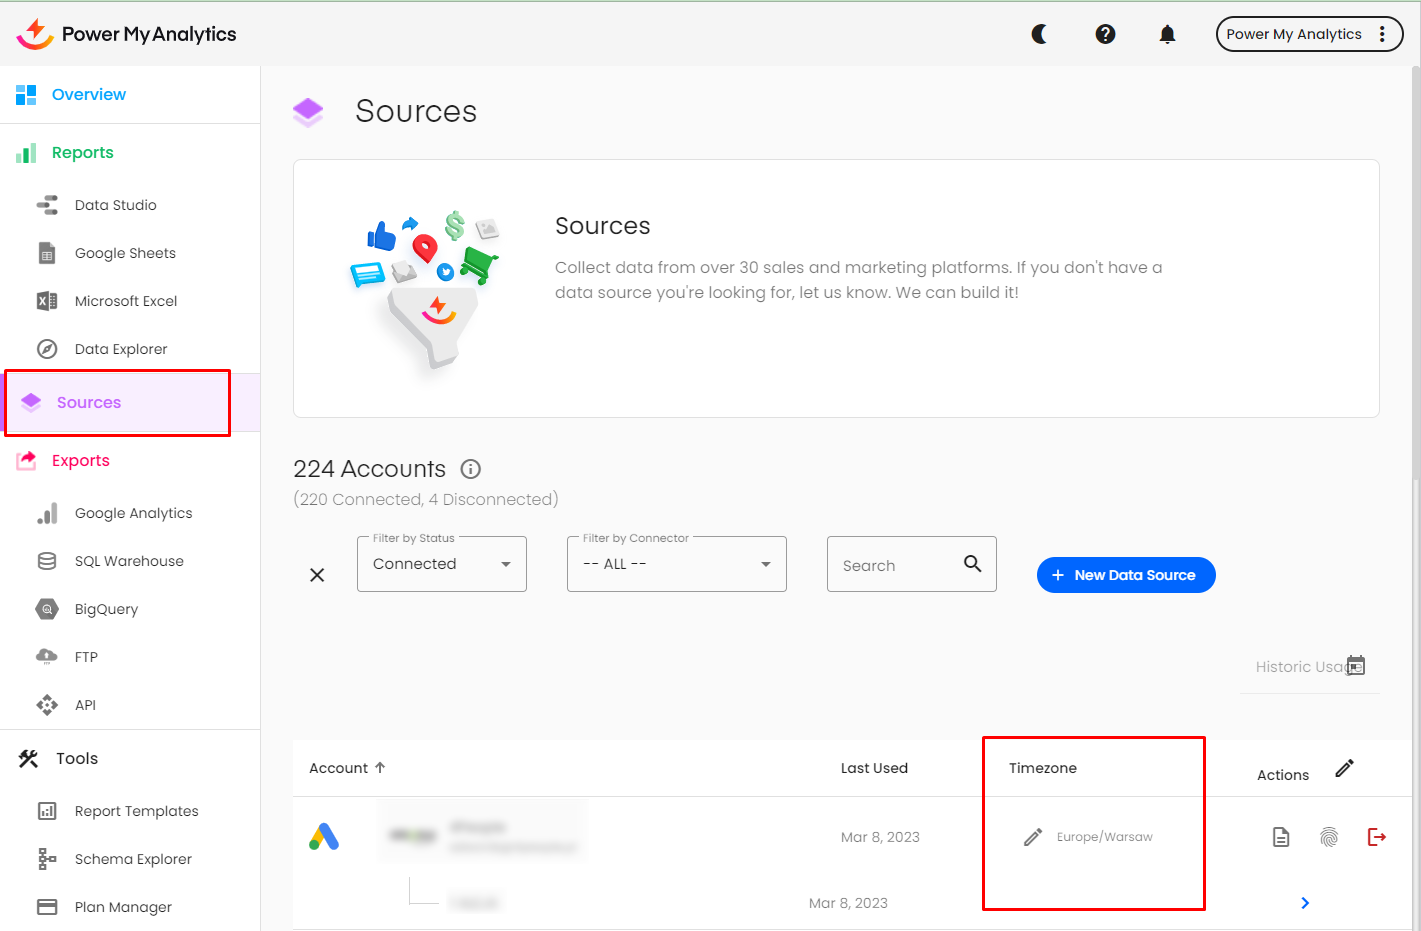This screenshot has height=931, width=1421.
Task: Select the Google Ads connector icon
Action: pyautogui.click(x=322, y=837)
